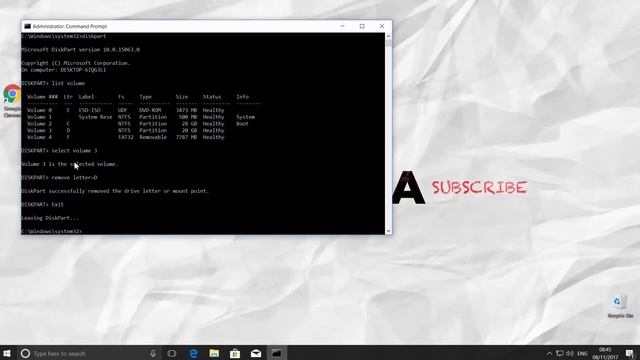Click the Cortana circle icon in taskbar
Viewport: 640px width, 360px height.
(25, 353)
